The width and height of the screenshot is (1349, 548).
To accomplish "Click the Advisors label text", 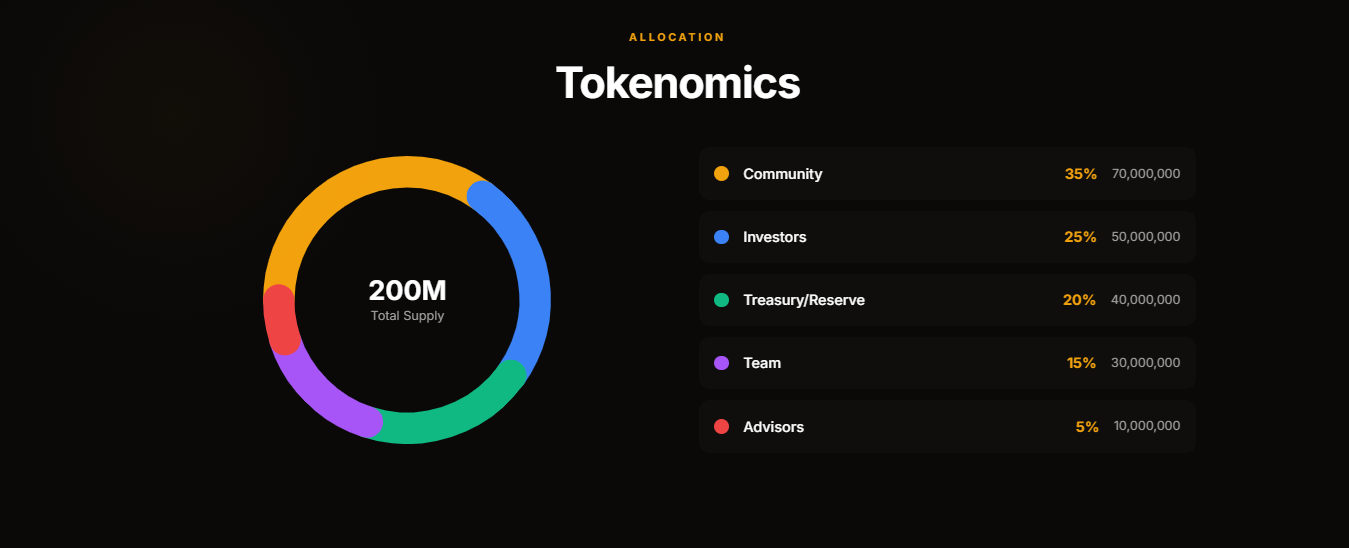I will point(773,427).
